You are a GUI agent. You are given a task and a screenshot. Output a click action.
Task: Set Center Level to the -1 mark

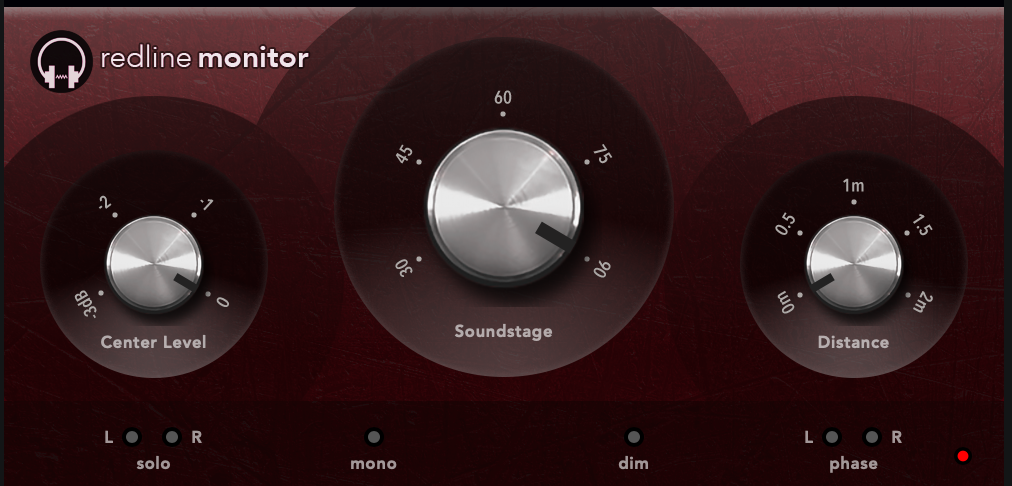tap(206, 205)
